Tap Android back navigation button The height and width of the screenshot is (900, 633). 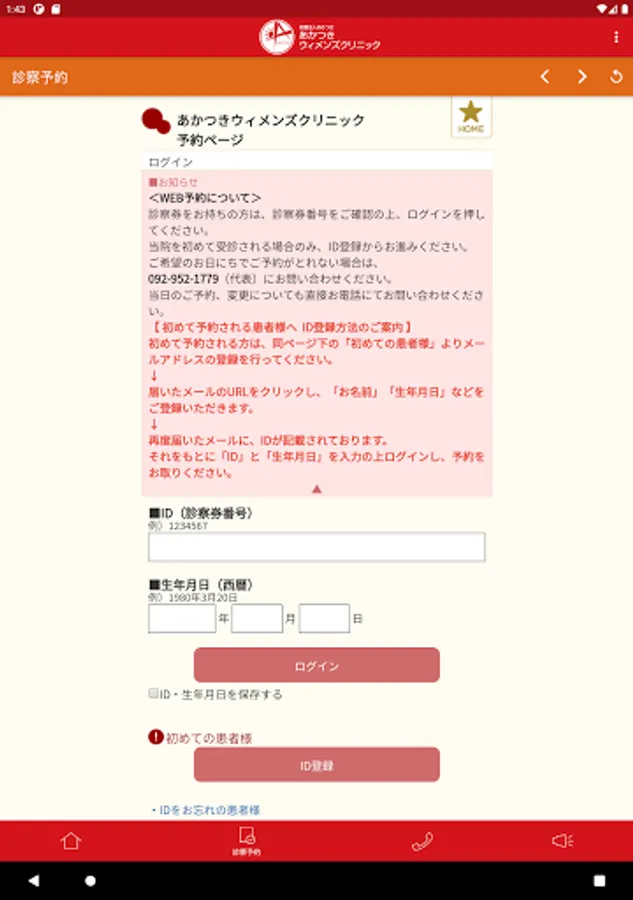(x=34, y=880)
